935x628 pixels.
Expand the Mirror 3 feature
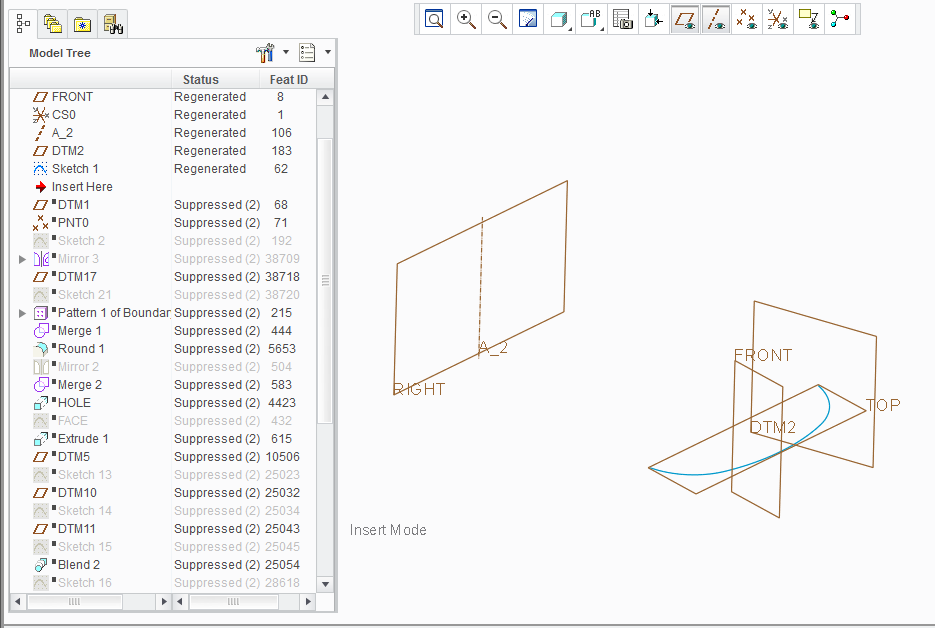click(x=22, y=259)
